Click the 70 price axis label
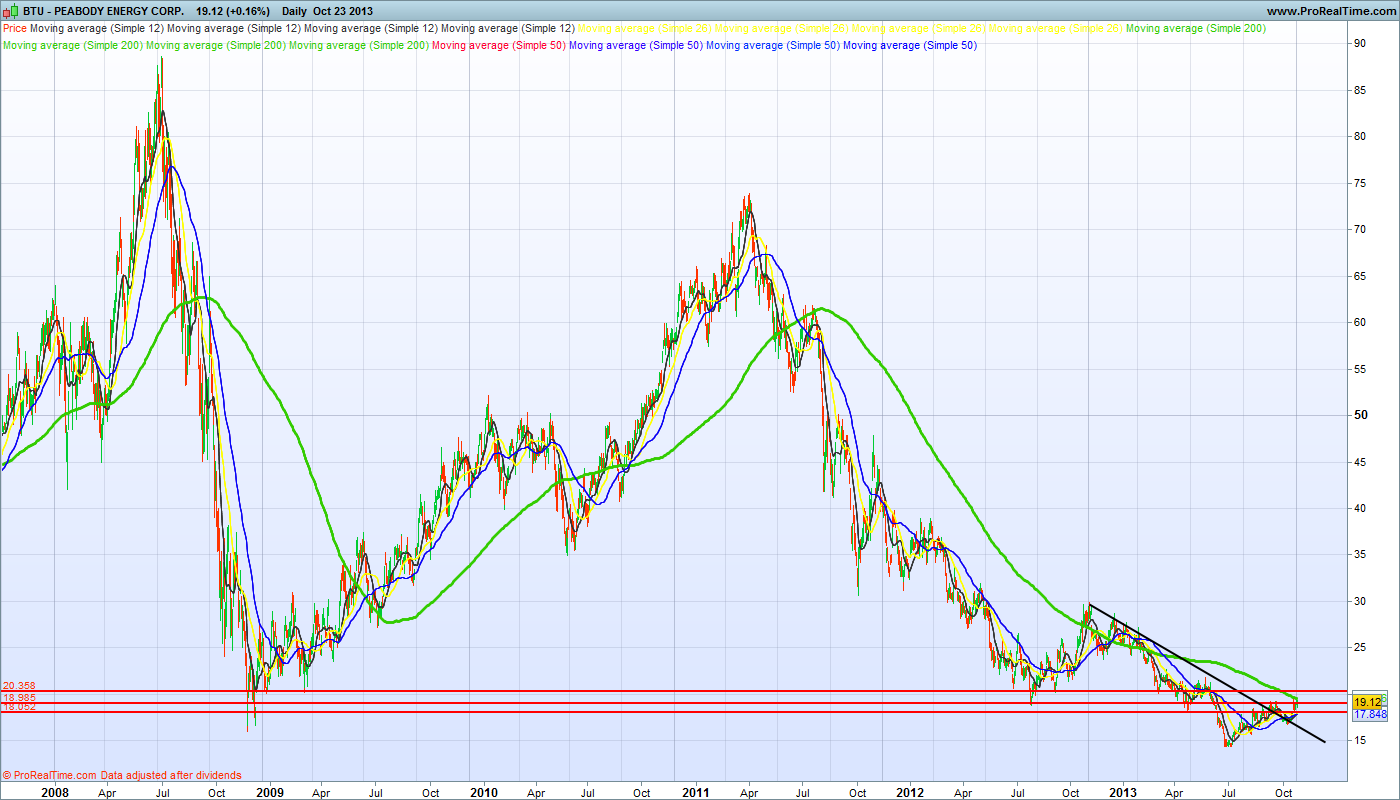 (1360, 229)
